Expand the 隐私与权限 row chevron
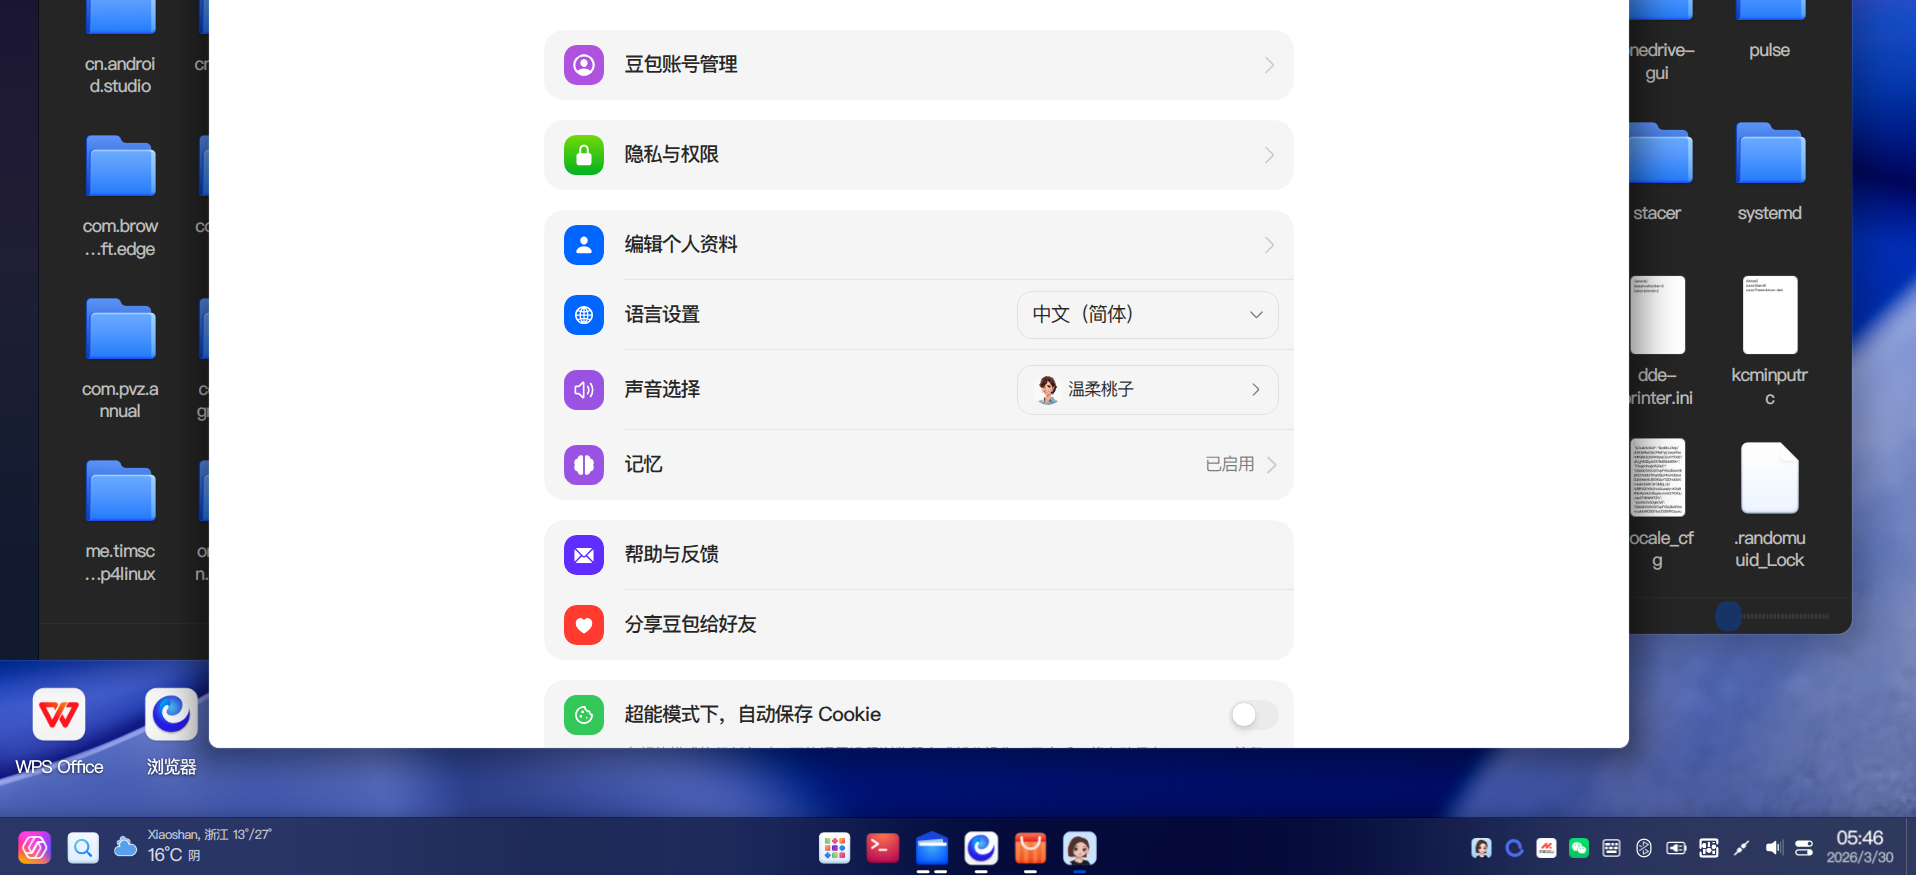 tap(1269, 155)
